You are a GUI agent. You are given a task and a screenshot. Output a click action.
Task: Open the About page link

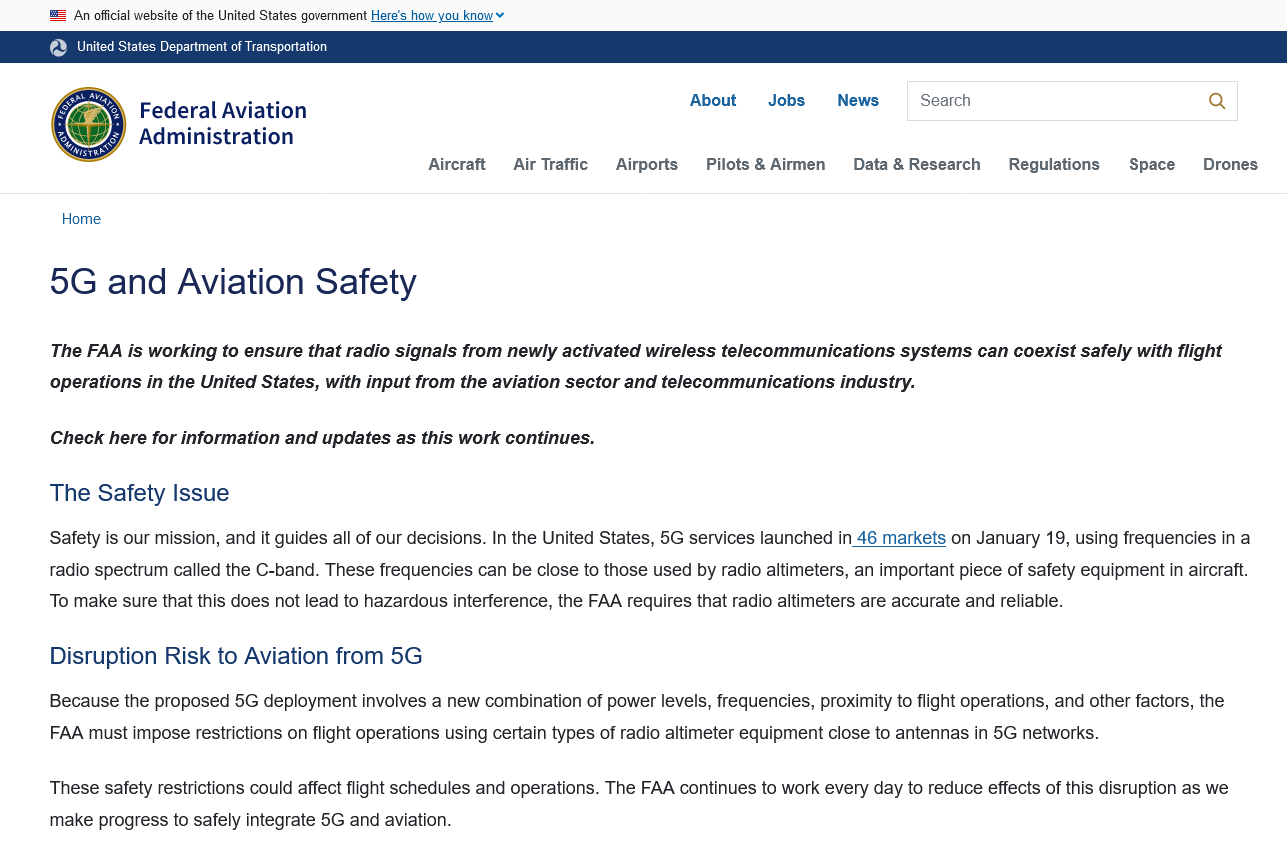point(712,101)
